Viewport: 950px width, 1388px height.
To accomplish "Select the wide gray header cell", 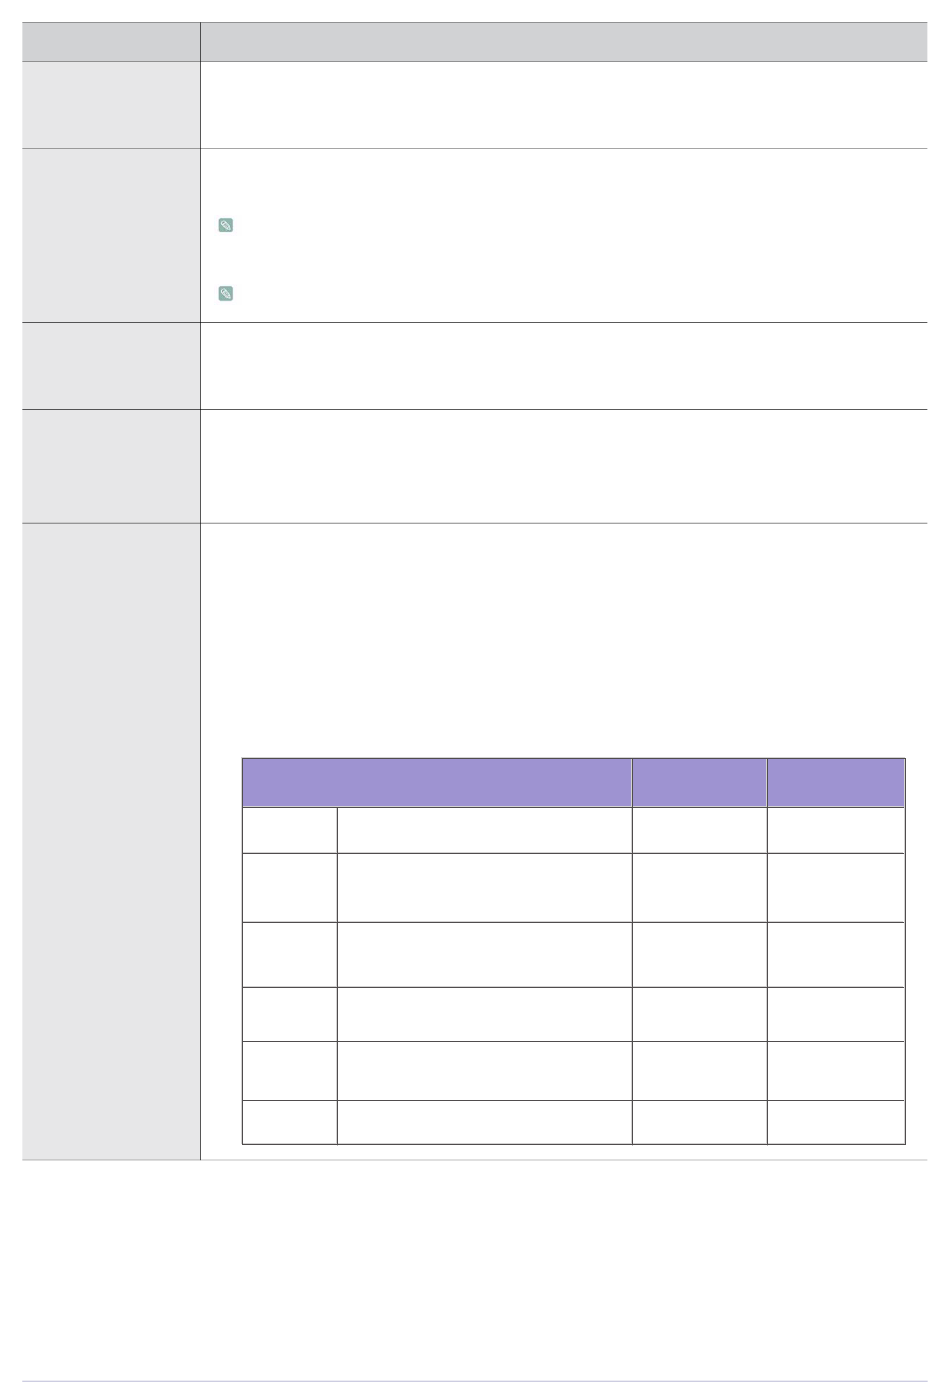I will pos(564,42).
